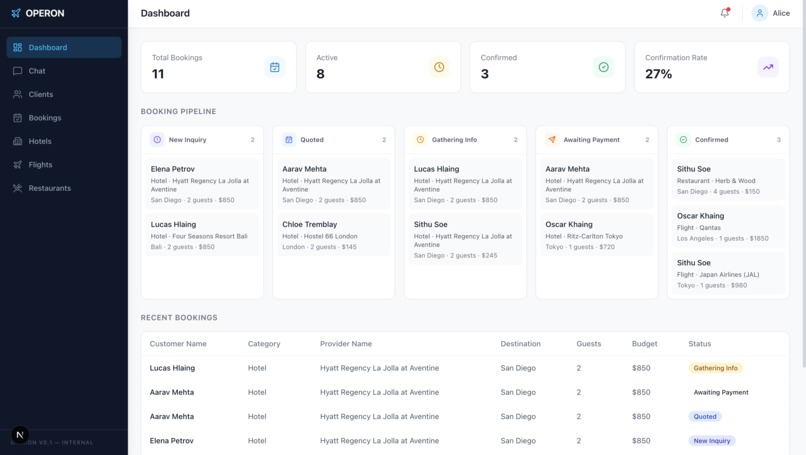This screenshot has width=806, height=455.
Task: Click the Status column header
Action: [700, 343]
